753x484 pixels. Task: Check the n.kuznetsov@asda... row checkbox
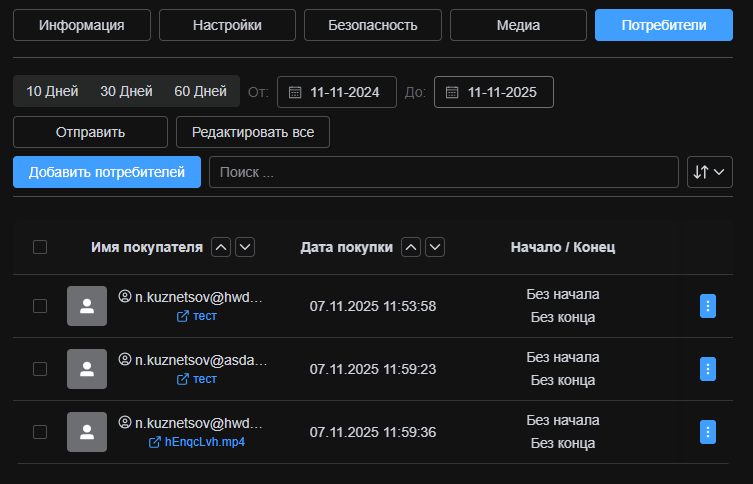coord(40,369)
